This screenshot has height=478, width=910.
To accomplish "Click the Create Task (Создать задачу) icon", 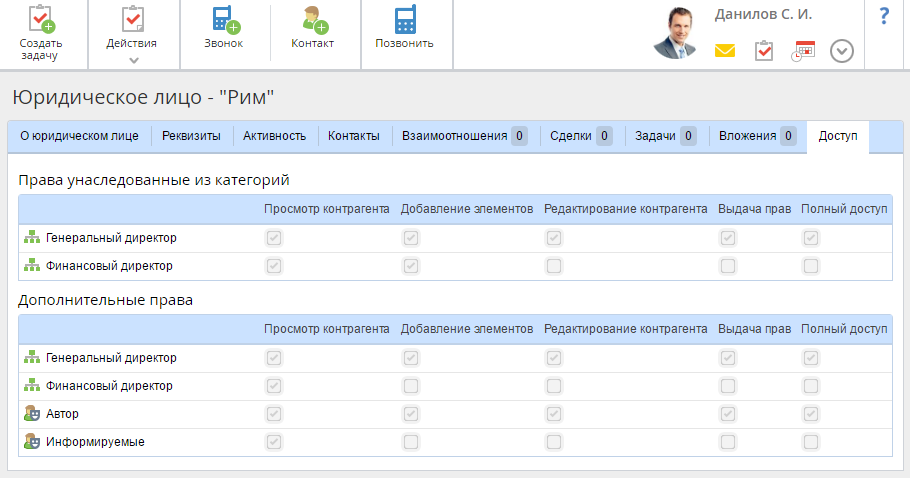I will coord(41,21).
